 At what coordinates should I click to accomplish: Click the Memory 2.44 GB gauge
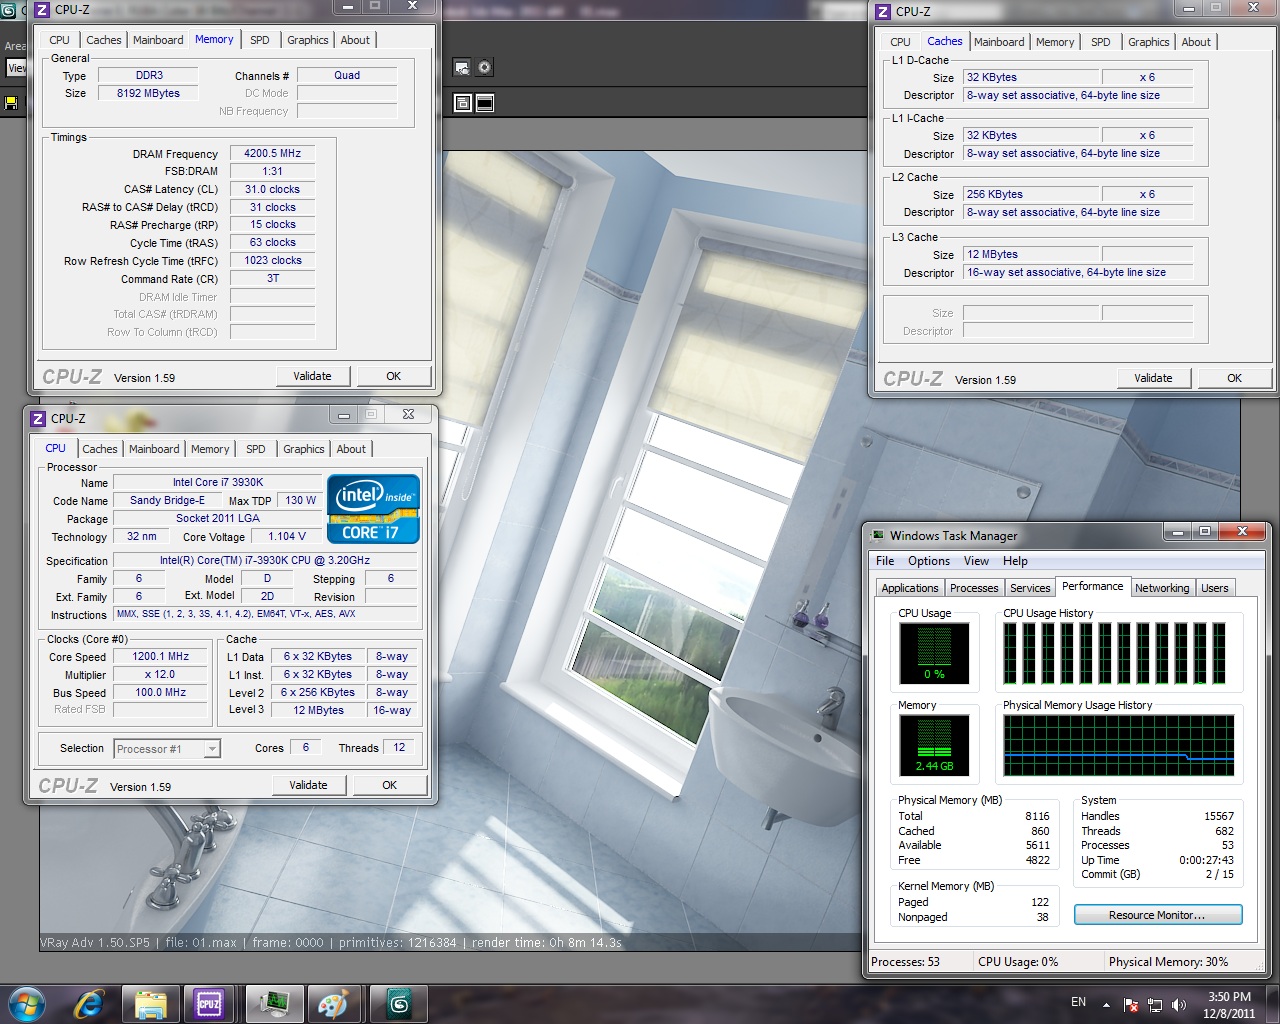(934, 745)
